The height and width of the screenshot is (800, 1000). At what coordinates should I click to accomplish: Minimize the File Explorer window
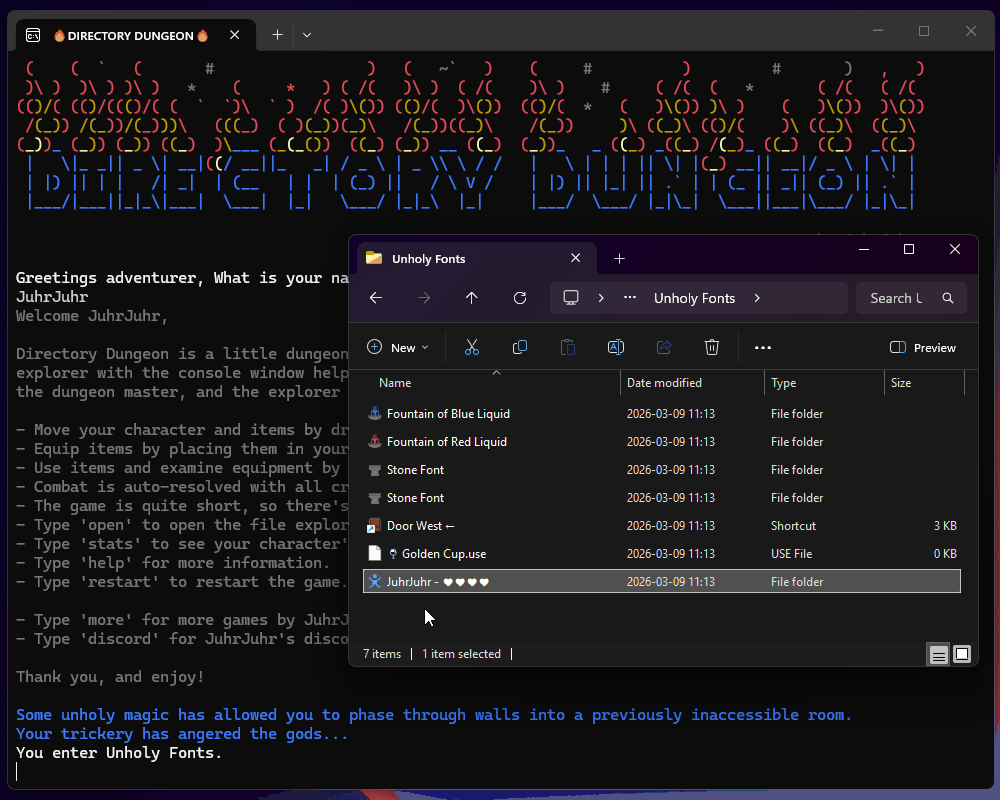864,249
